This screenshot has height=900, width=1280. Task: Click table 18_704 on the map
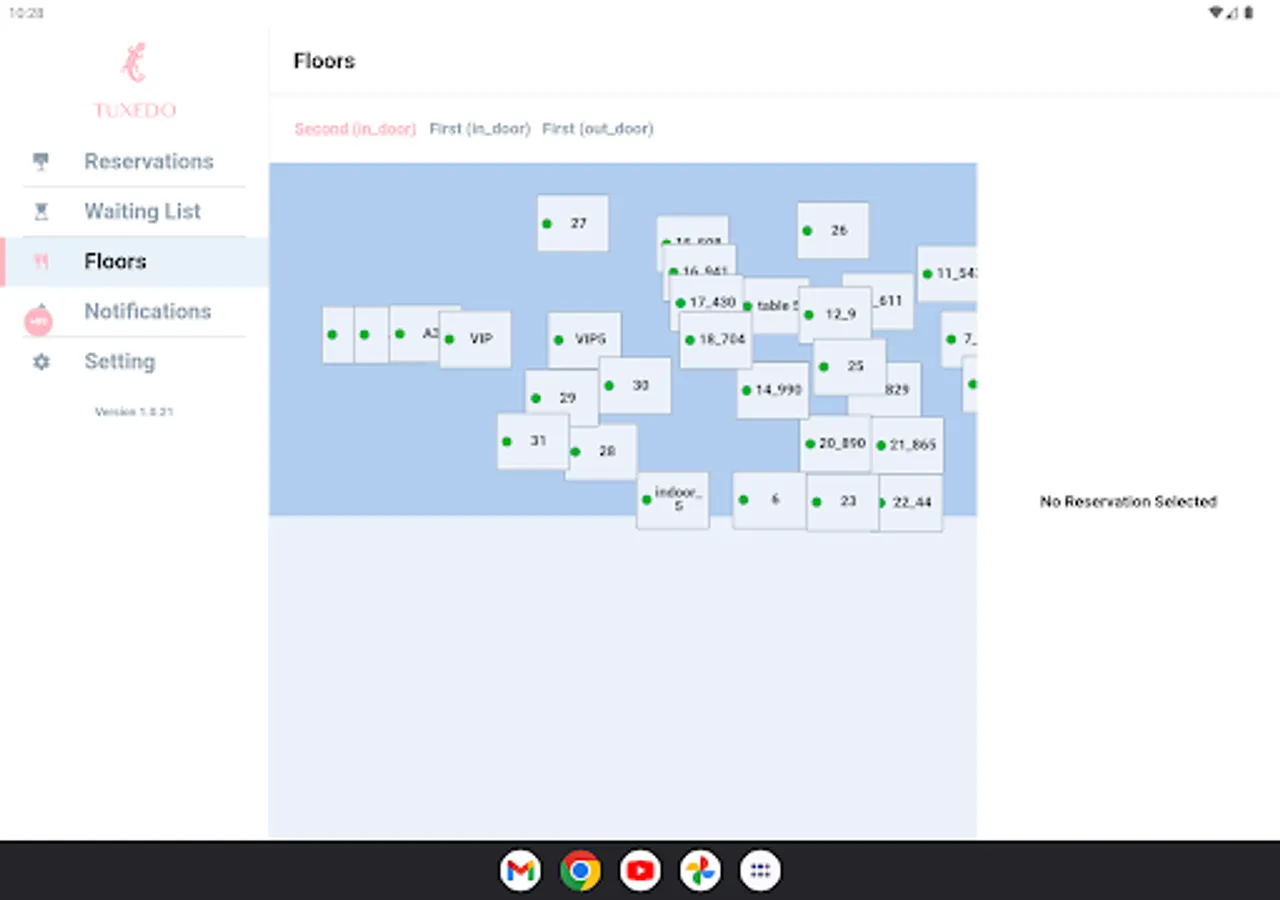[716, 340]
